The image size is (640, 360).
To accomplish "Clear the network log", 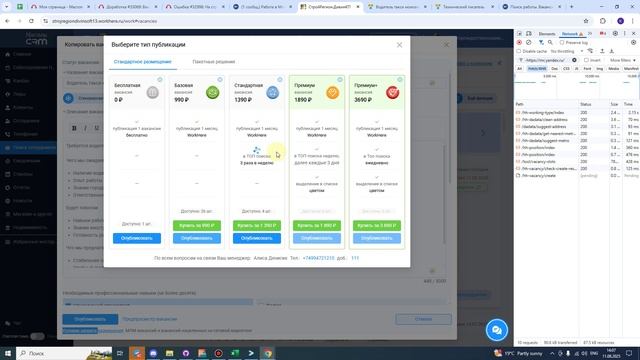I will point(529,42).
